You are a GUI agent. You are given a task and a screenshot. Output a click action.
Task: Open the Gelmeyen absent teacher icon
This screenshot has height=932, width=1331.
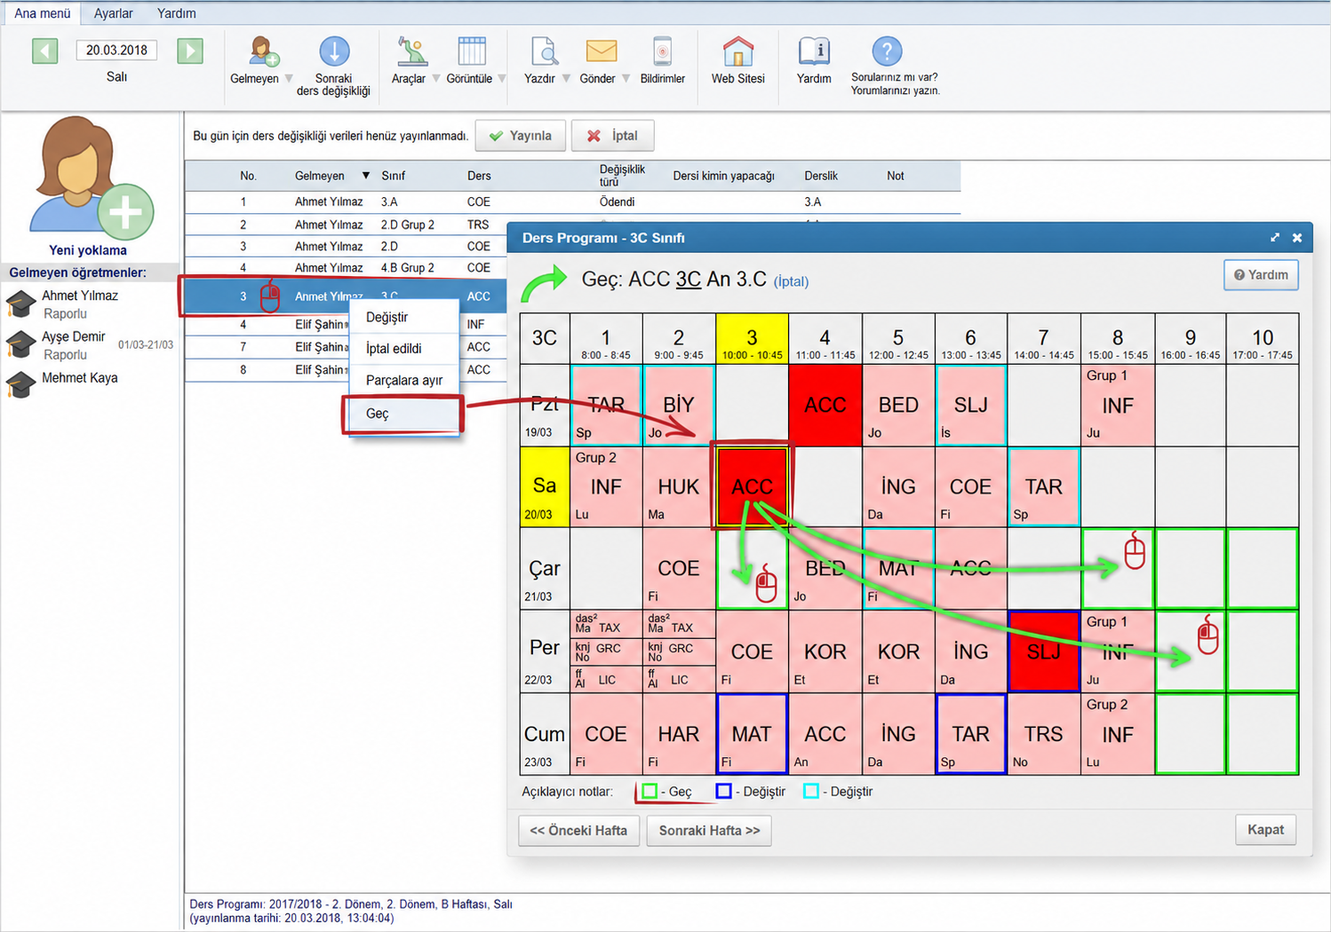(264, 52)
